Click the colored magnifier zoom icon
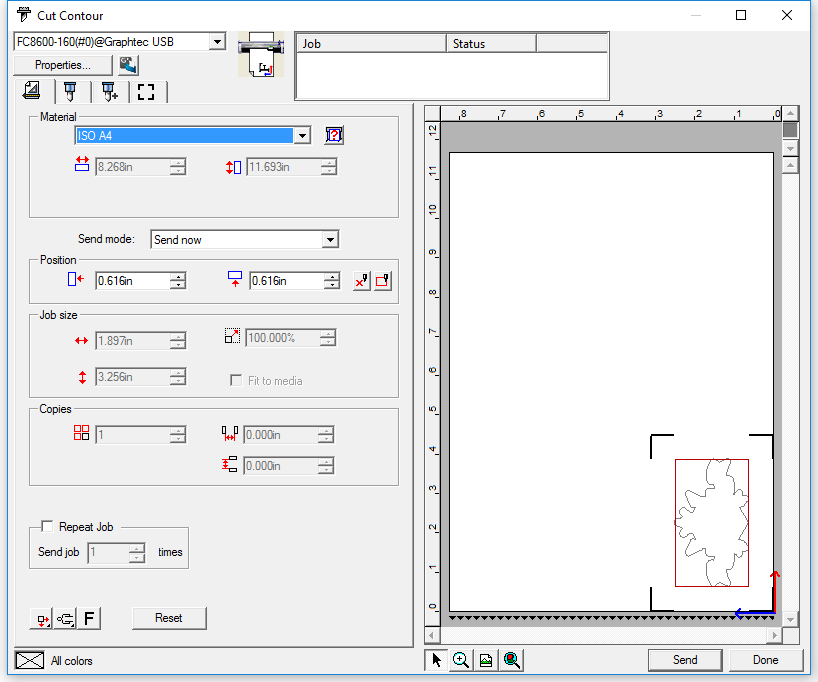Screen dimensions: 818x682 pyautogui.click(x=511, y=660)
